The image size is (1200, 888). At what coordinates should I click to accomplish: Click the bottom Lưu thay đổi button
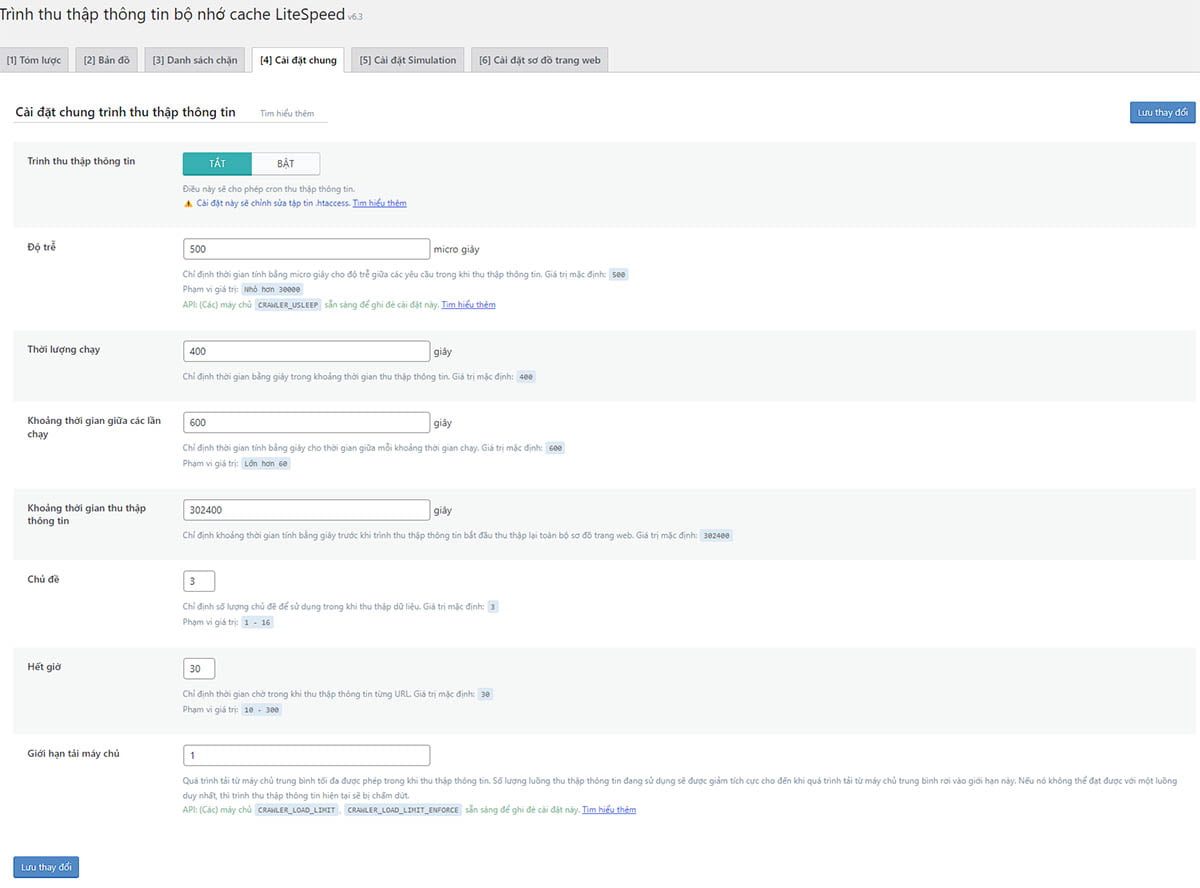[46, 867]
